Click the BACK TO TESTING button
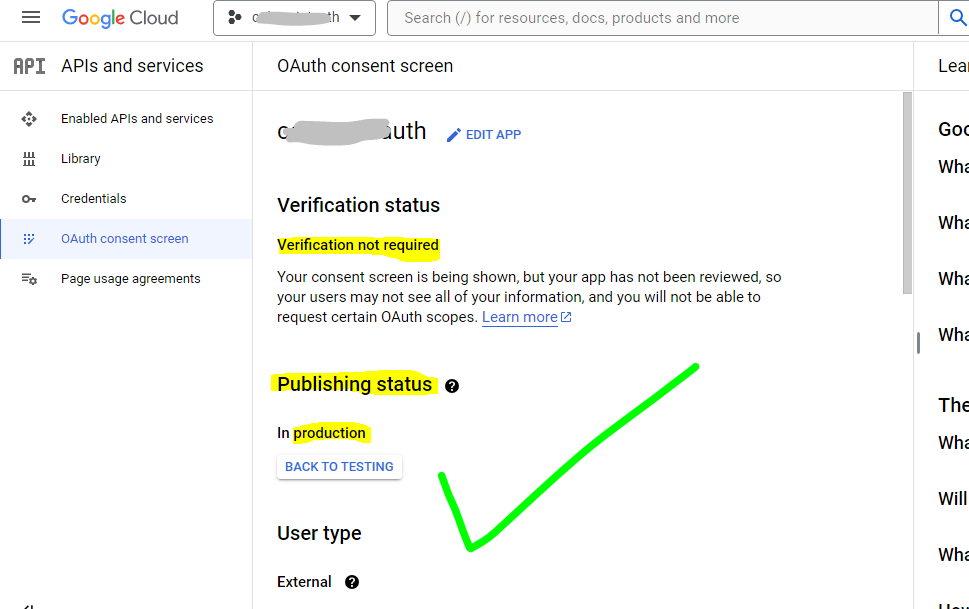 339,467
